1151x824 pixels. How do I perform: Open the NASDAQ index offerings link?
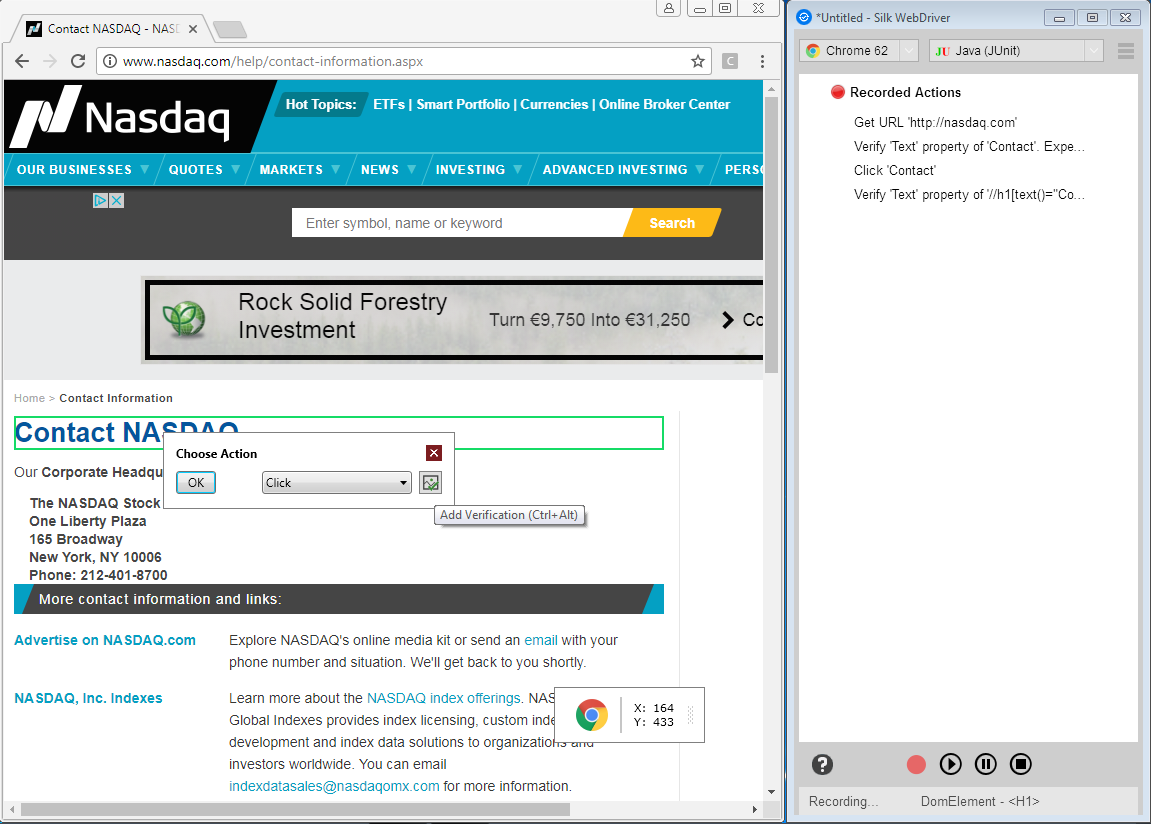point(443,698)
